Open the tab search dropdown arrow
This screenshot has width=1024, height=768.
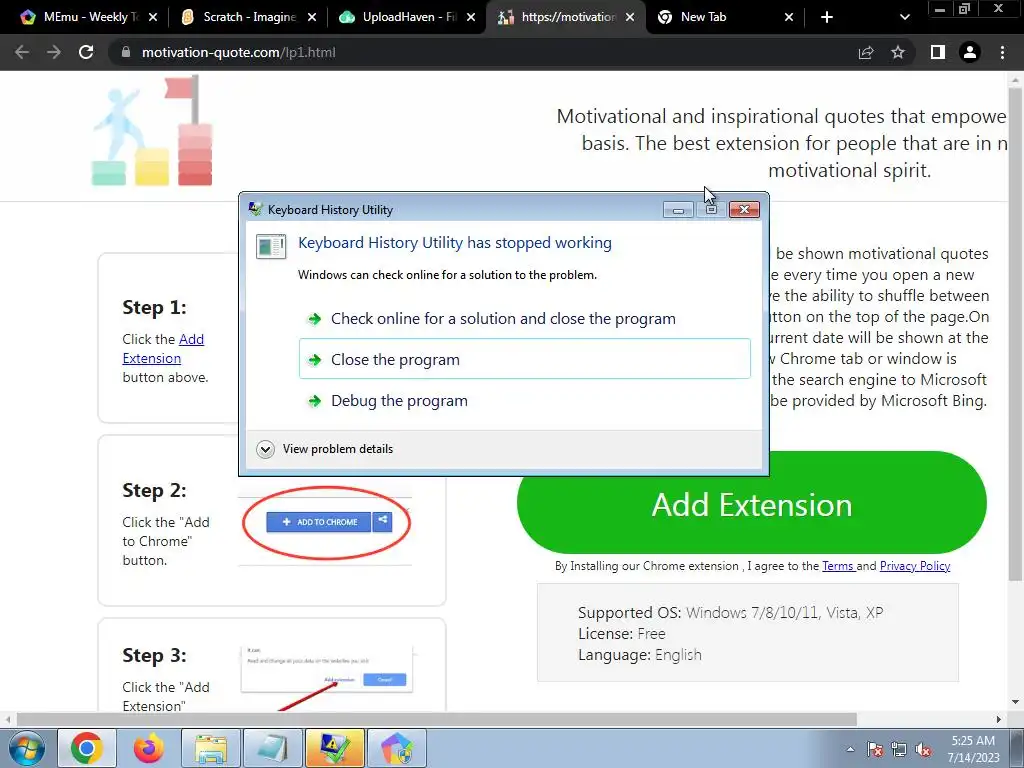pyautogui.click(x=904, y=17)
